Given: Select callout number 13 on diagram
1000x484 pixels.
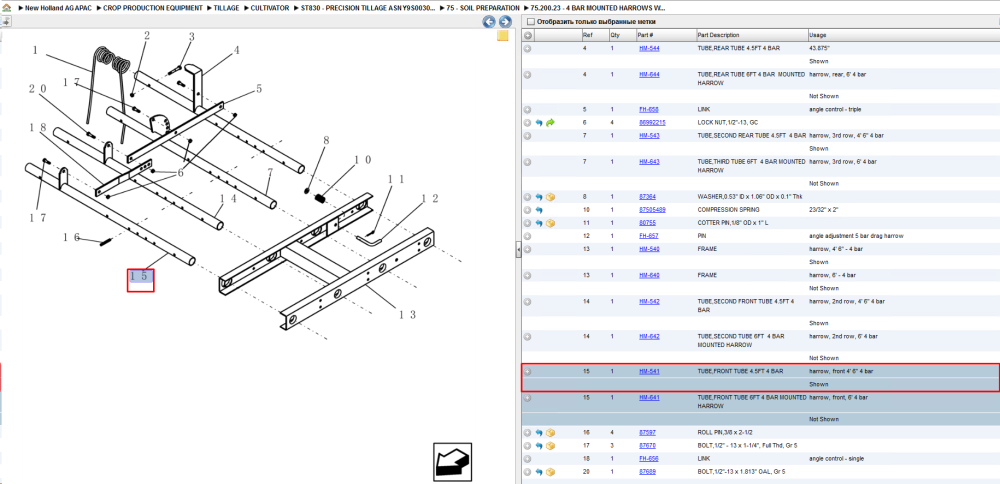Looking at the screenshot, I should [408, 314].
